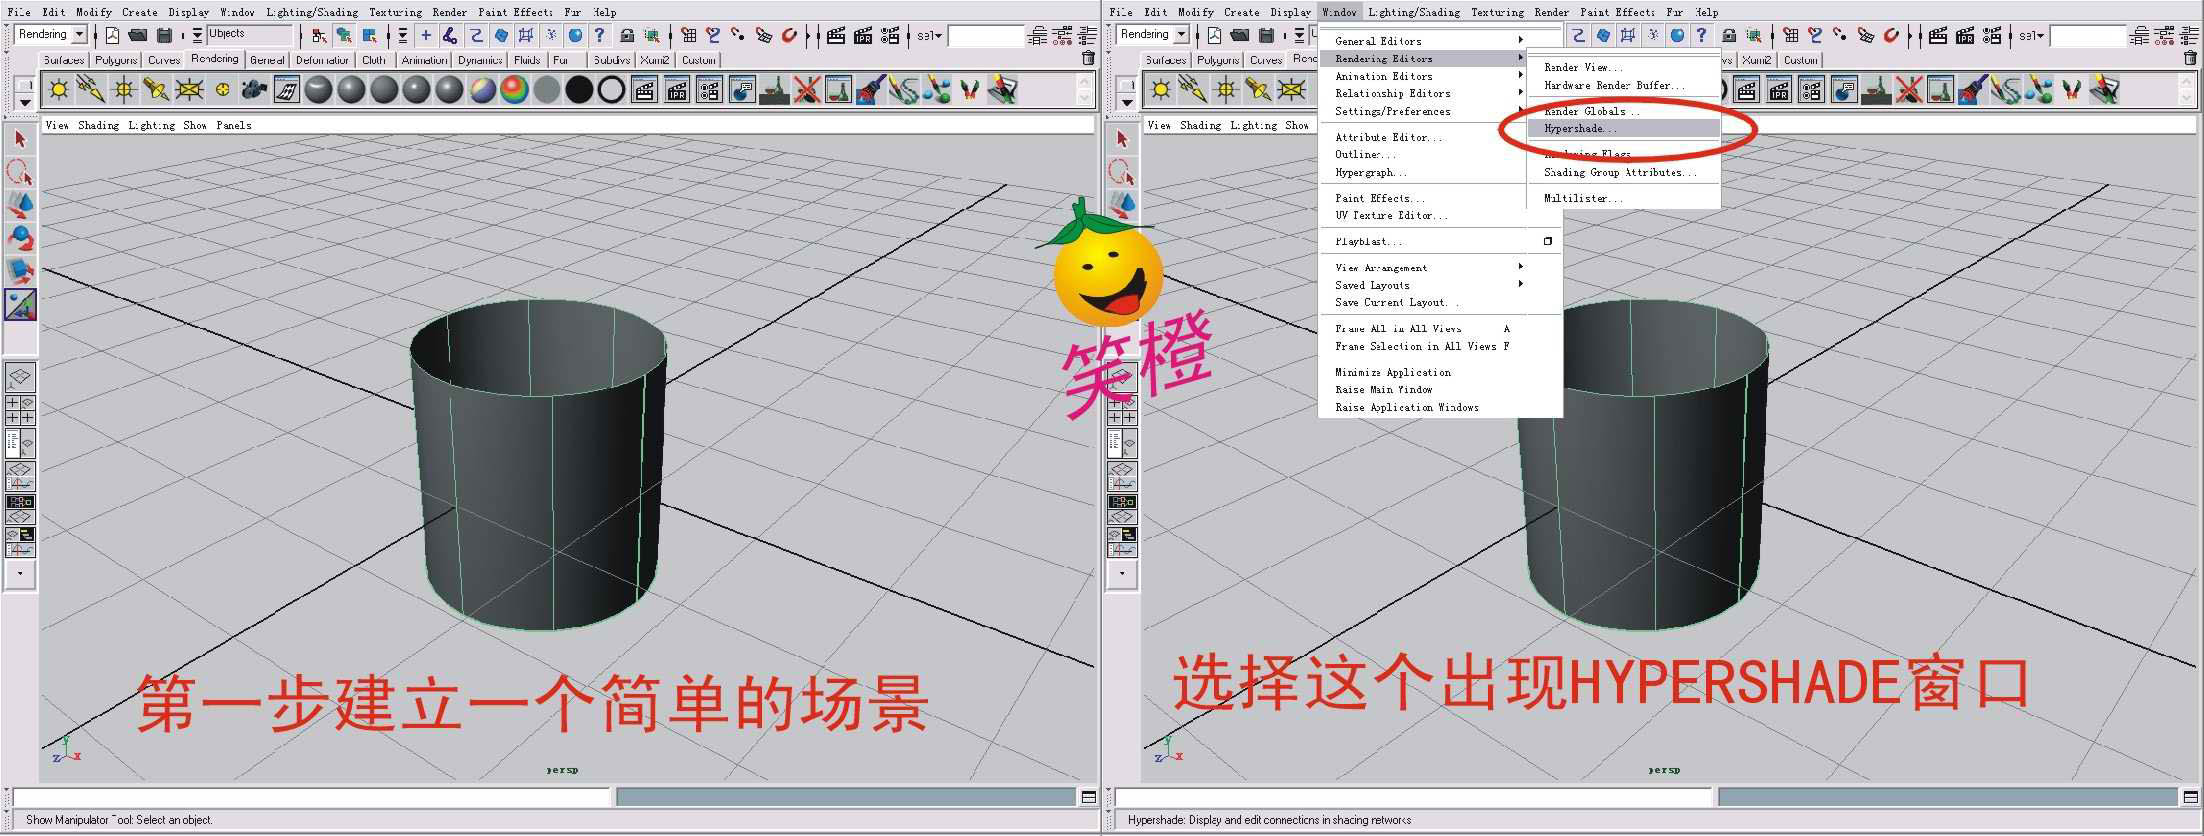Open layout dropdown arrow below left toolbox
This screenshot has height=836, width=2204.
(20, 574)
